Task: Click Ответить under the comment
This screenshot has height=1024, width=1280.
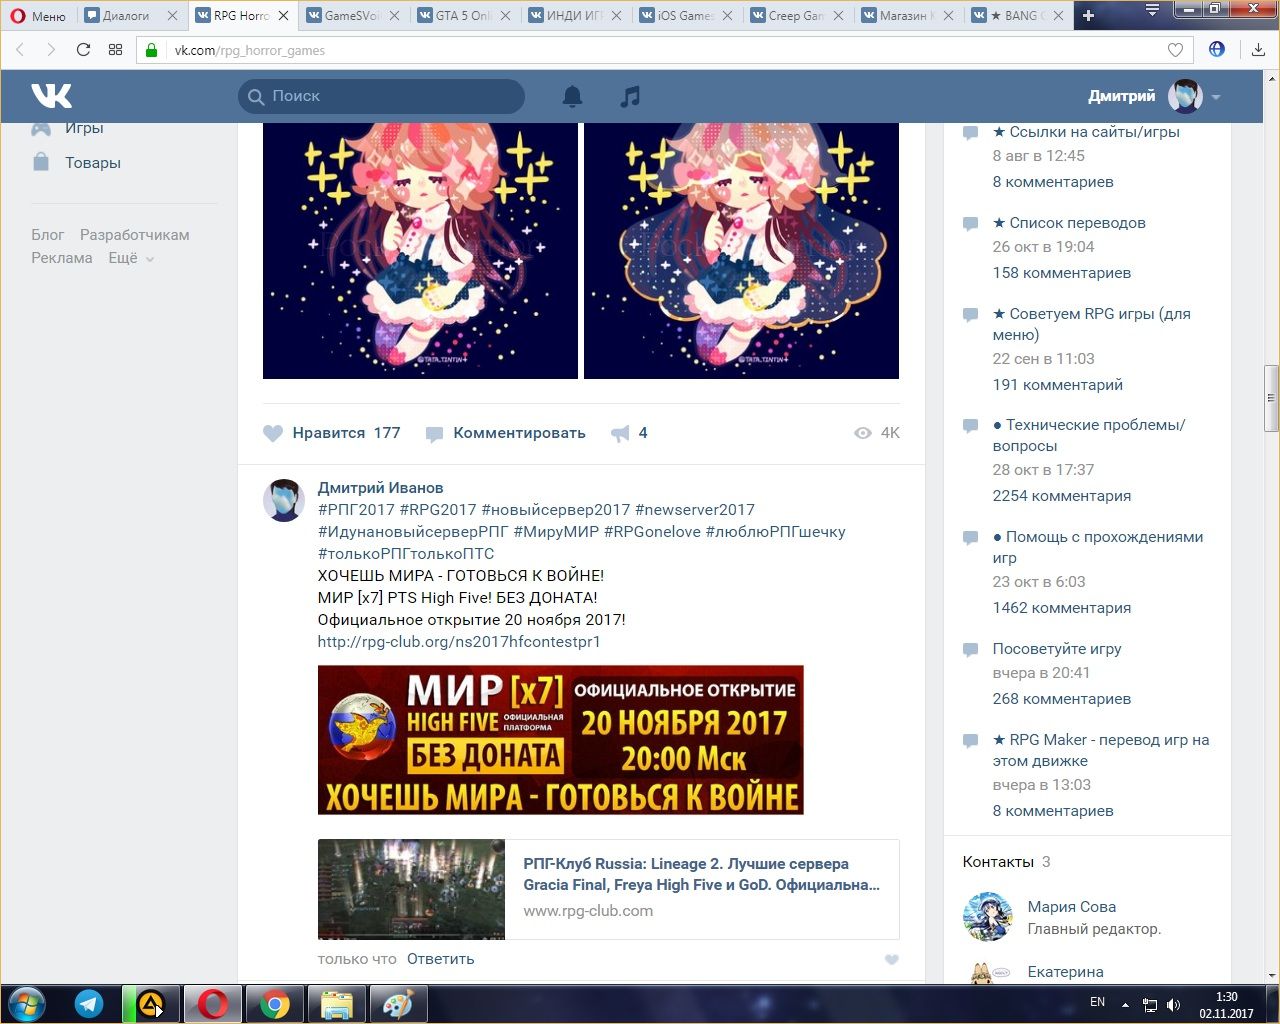Action: (x=440, y=959)
